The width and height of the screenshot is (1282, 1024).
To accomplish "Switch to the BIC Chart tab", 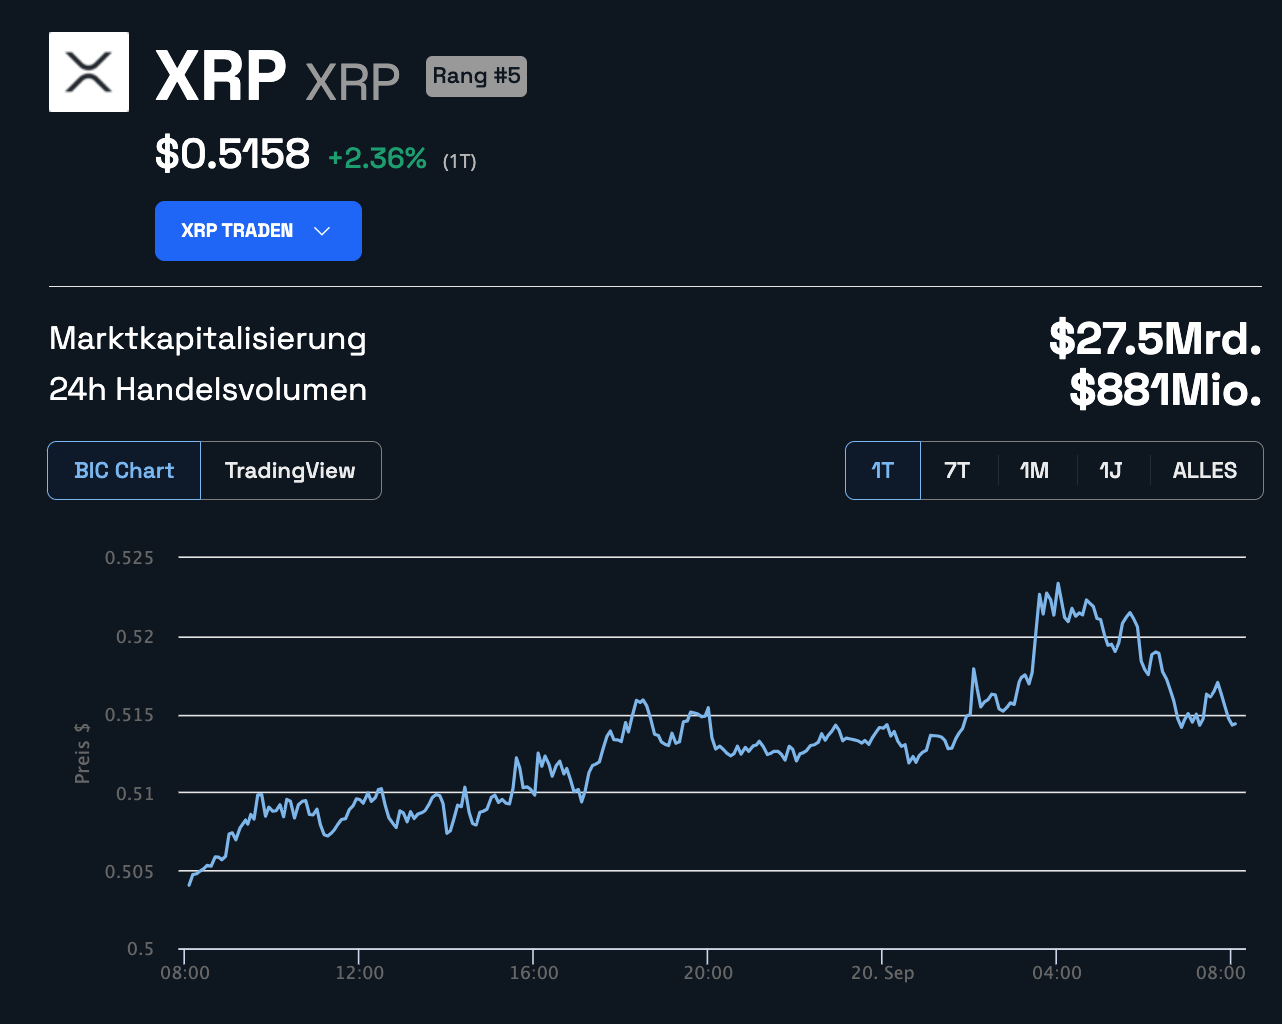I will point(124,470).
